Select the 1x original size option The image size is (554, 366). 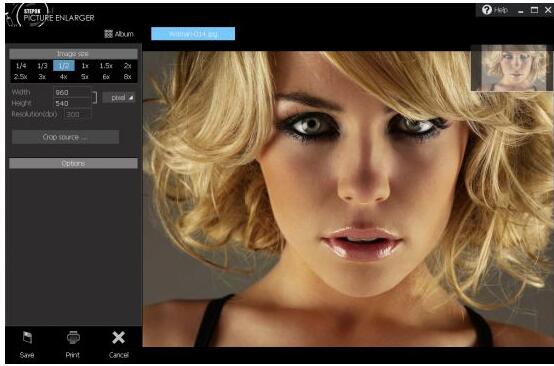tap(85, 66)
